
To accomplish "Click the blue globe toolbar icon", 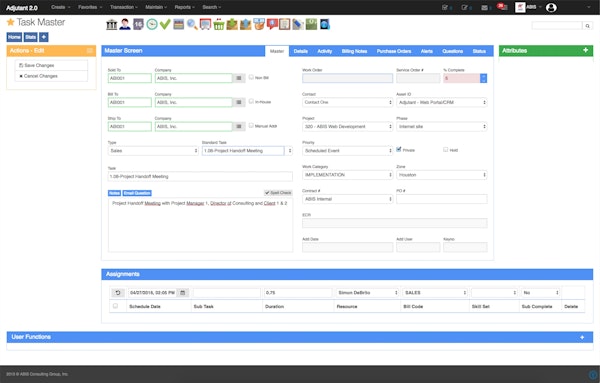I will [x=324, y=24].
